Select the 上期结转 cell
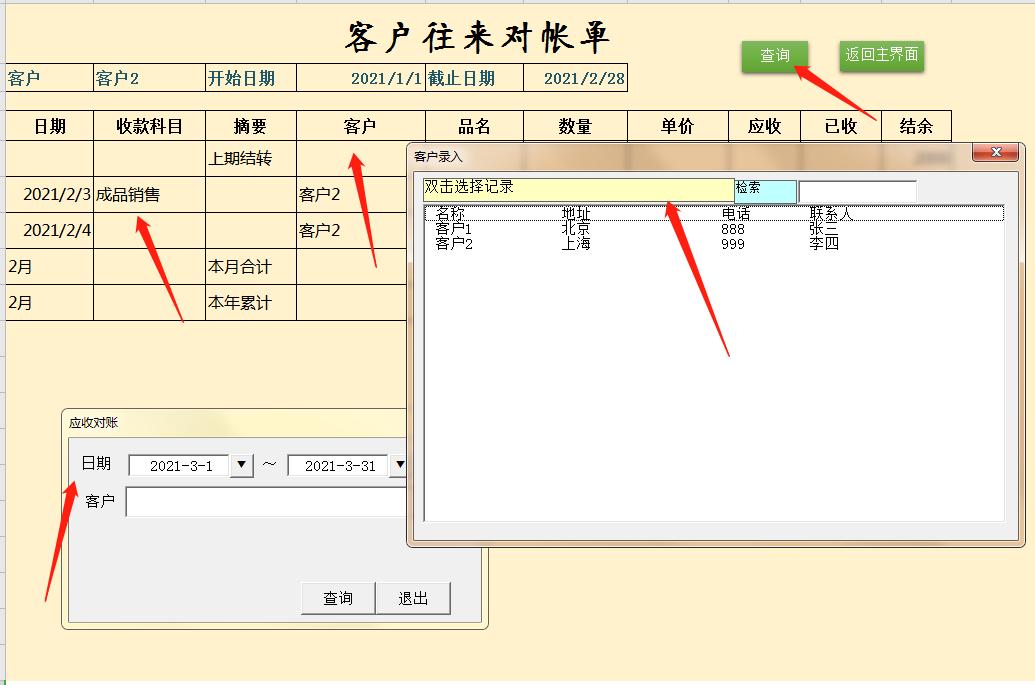1035x685 pixels. point(250,158)
